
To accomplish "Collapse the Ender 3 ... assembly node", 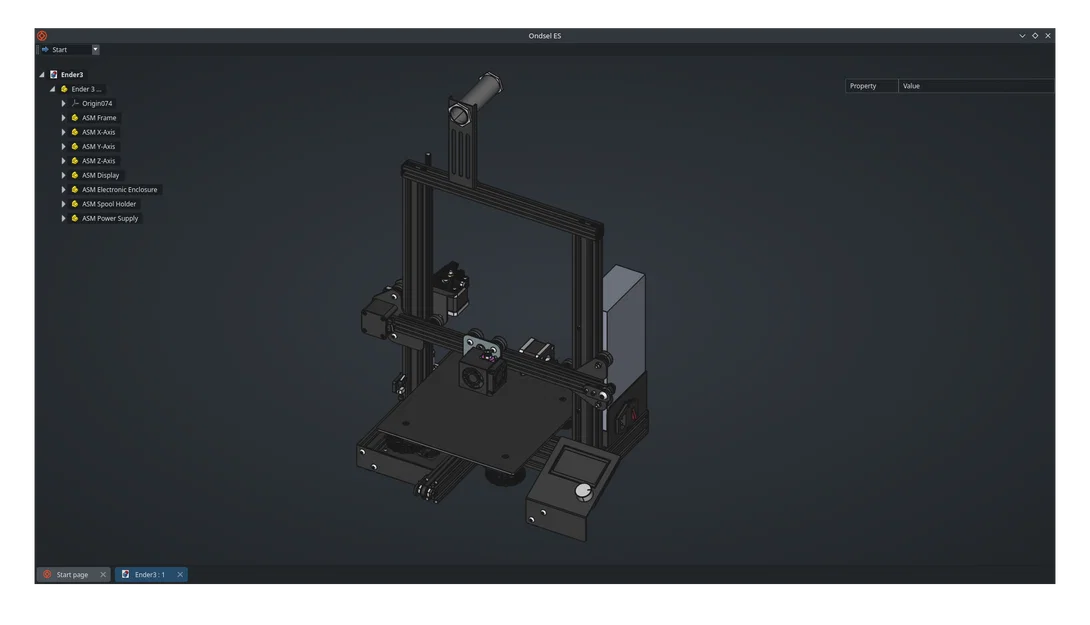I will tap(52, 89).
